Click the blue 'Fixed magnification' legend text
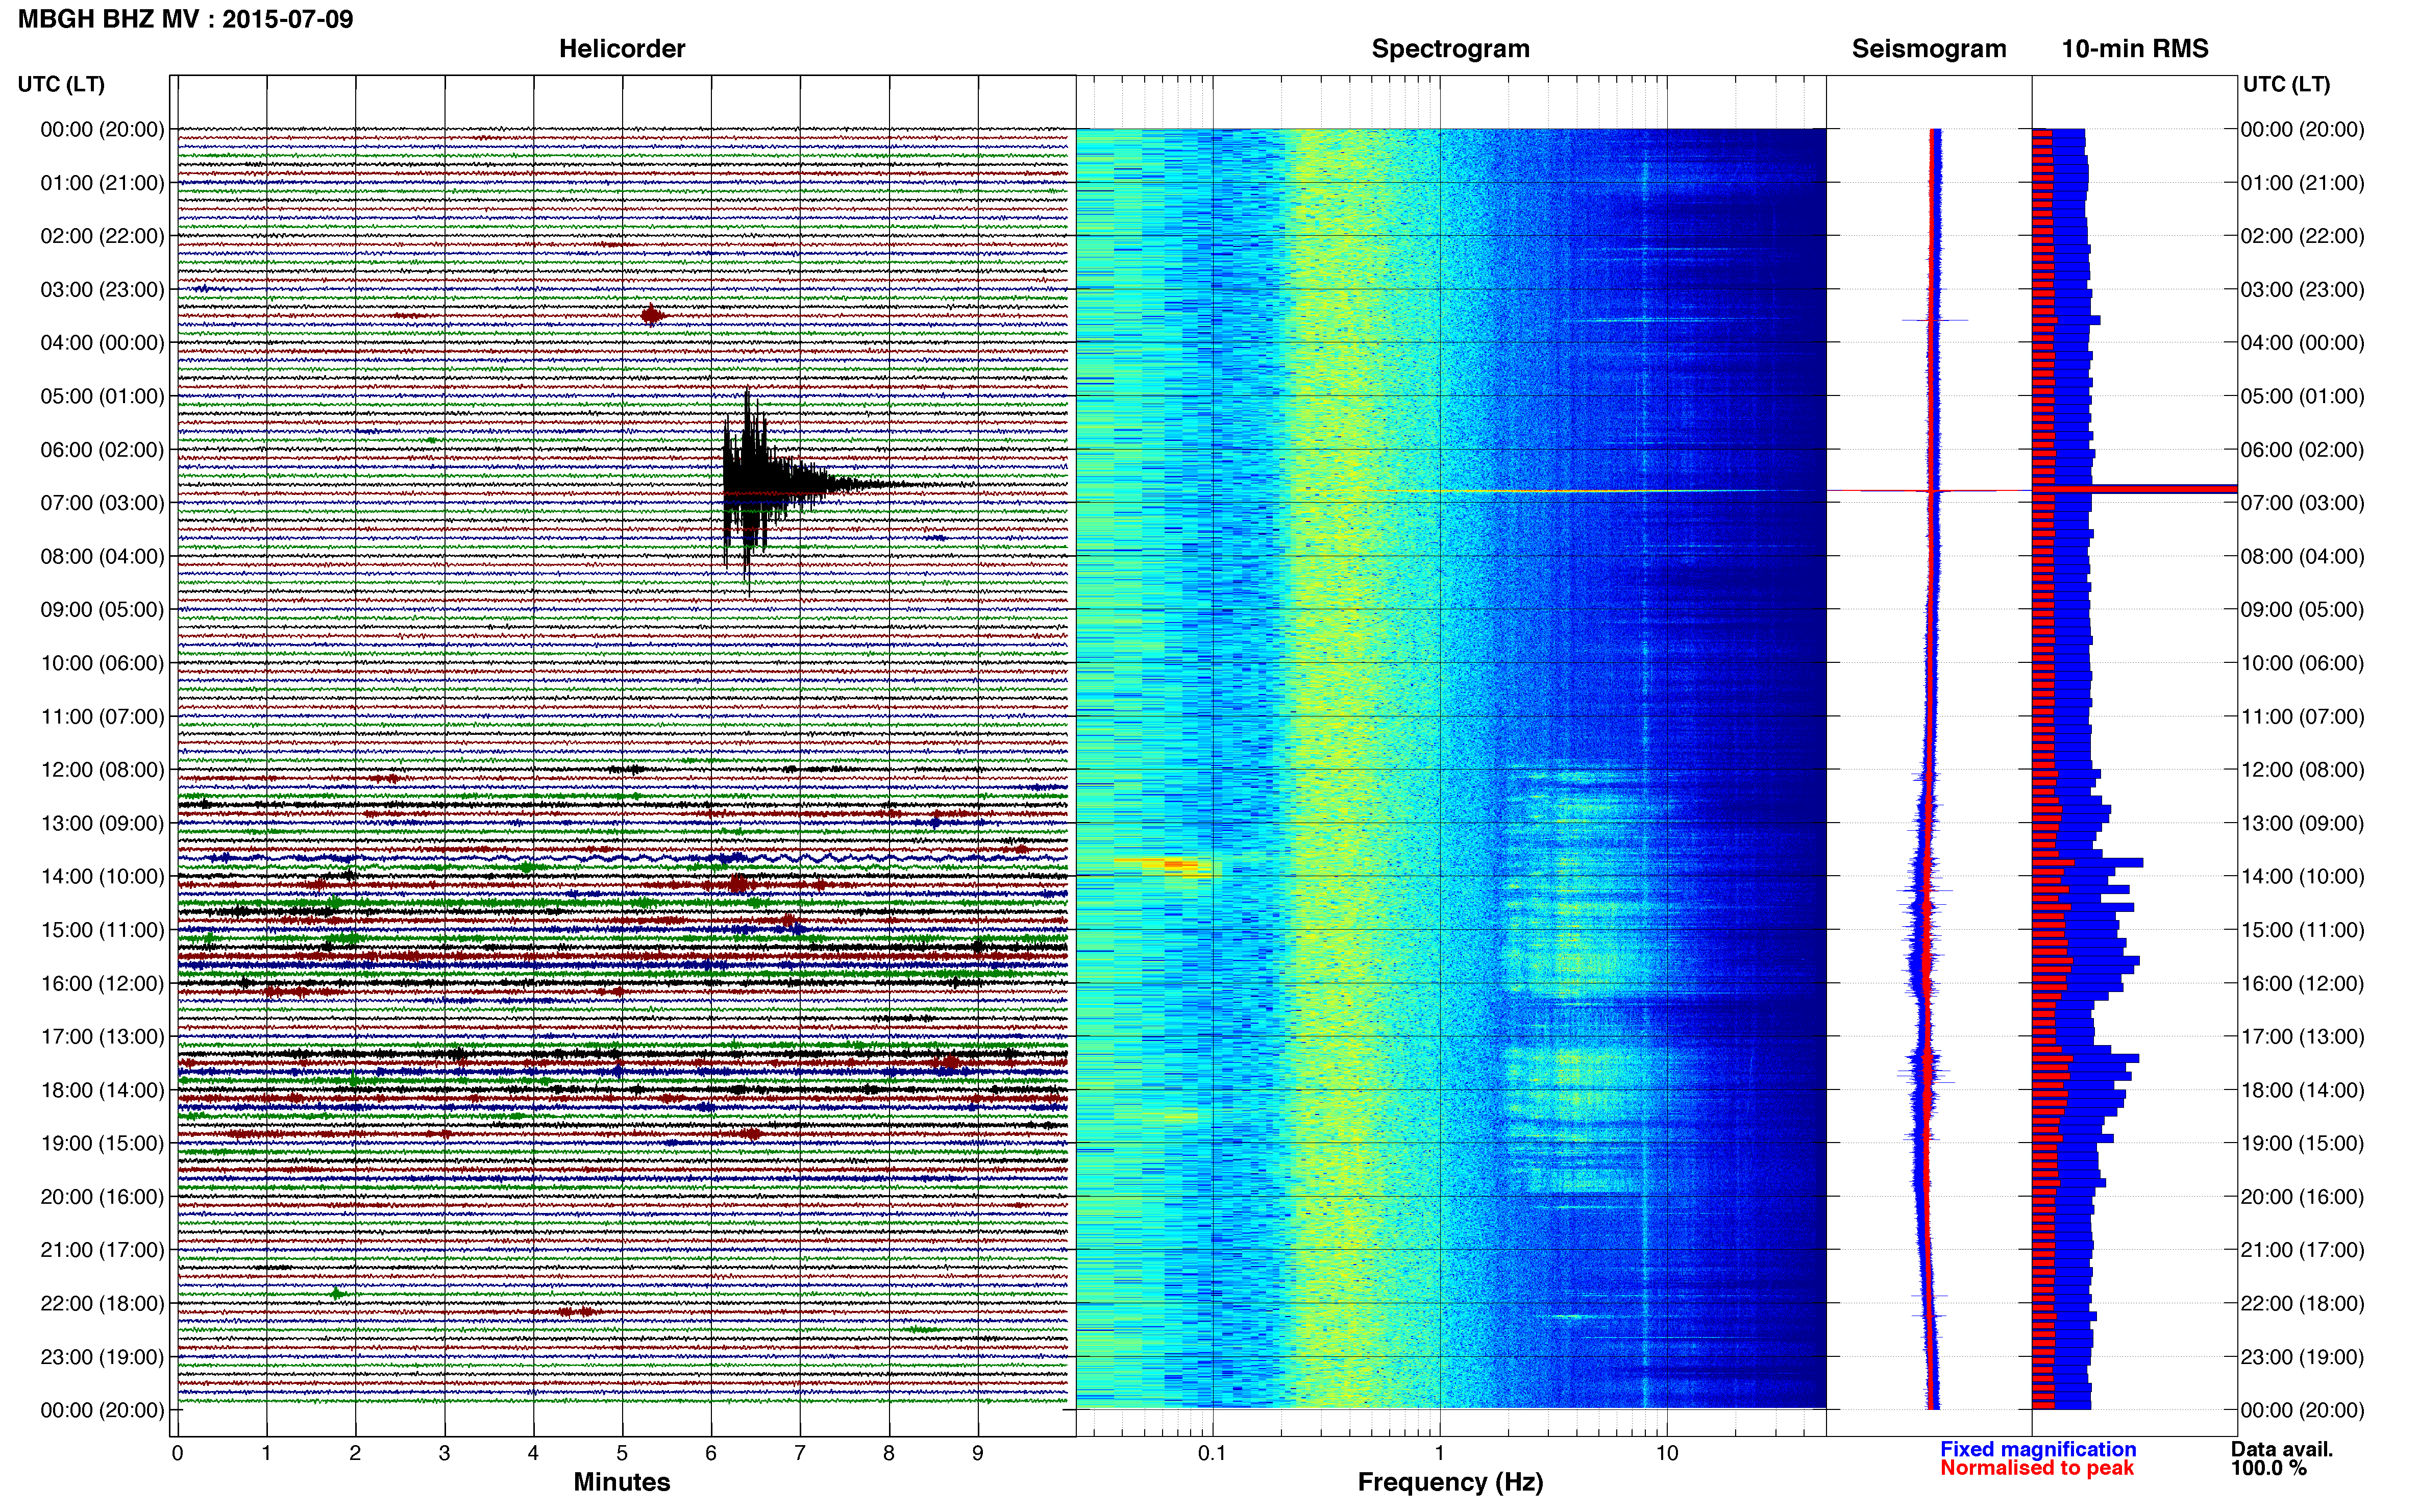Viewport: 2419px width, 1512px height. coord(2038,1449)
